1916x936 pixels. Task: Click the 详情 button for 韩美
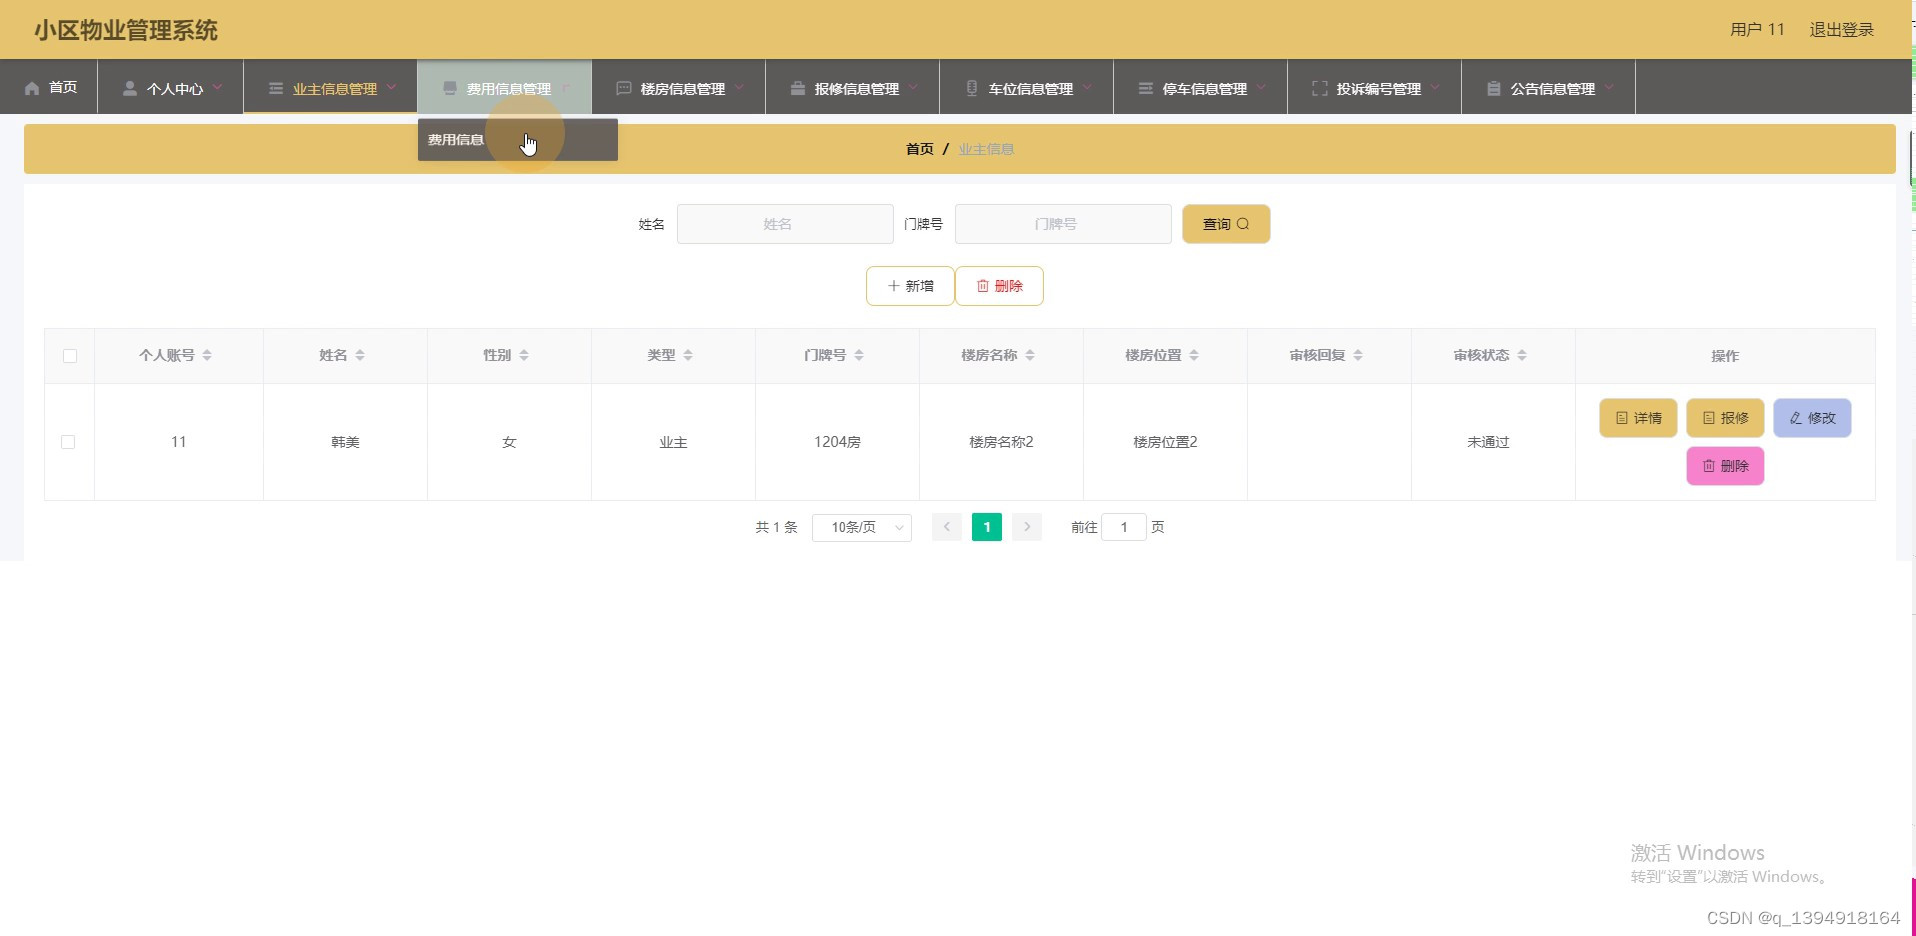[1638, 418]
